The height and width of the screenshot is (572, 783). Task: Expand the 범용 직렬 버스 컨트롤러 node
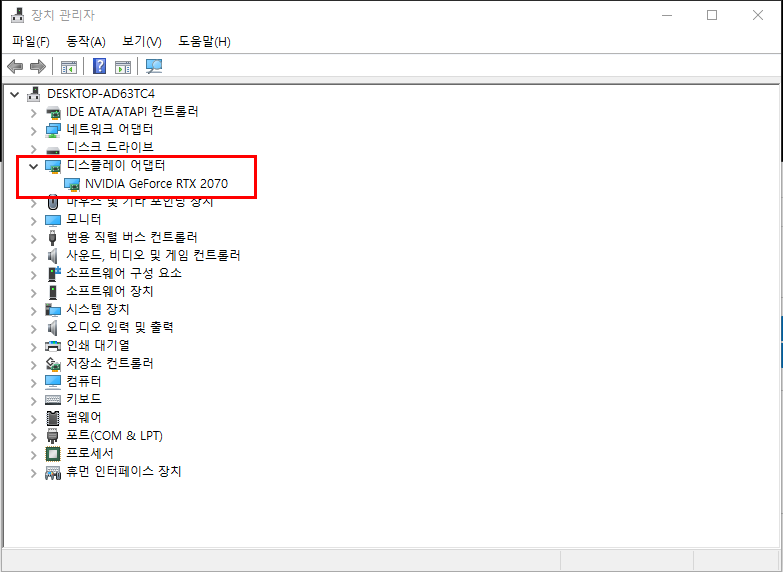tap(33, 239)
